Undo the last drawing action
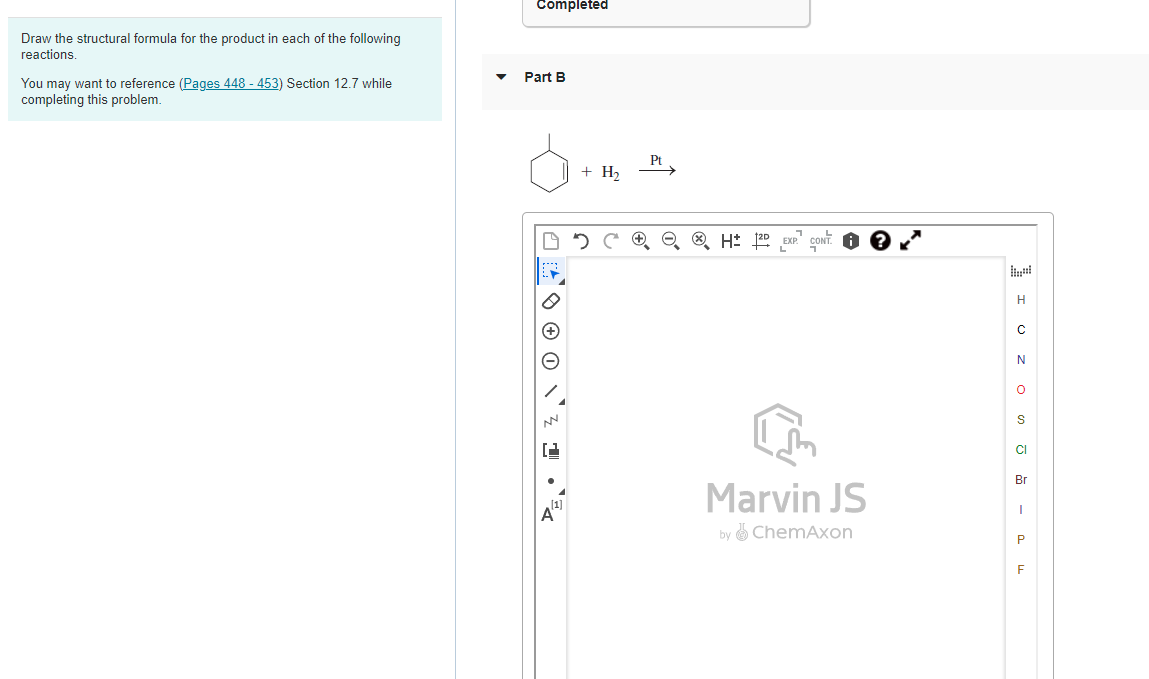This screenshot has width=1149, height=679. pos(580,241)
